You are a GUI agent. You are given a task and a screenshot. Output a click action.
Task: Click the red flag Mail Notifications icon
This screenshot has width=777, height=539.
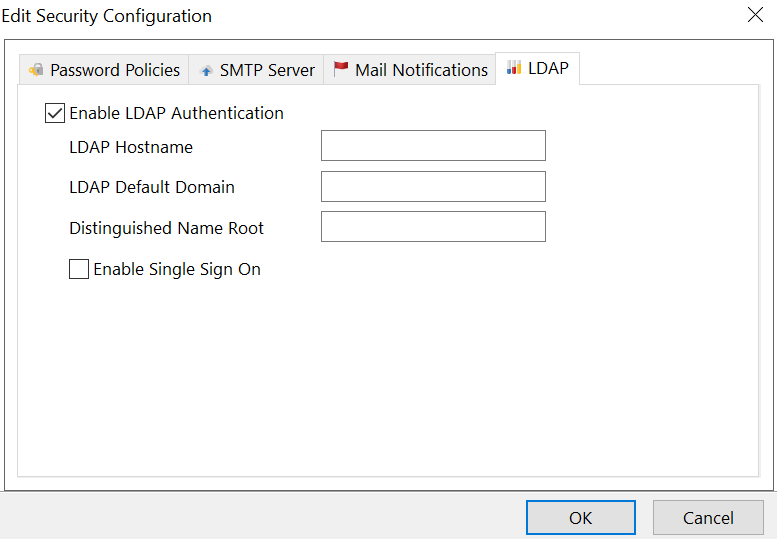point(341,69)
